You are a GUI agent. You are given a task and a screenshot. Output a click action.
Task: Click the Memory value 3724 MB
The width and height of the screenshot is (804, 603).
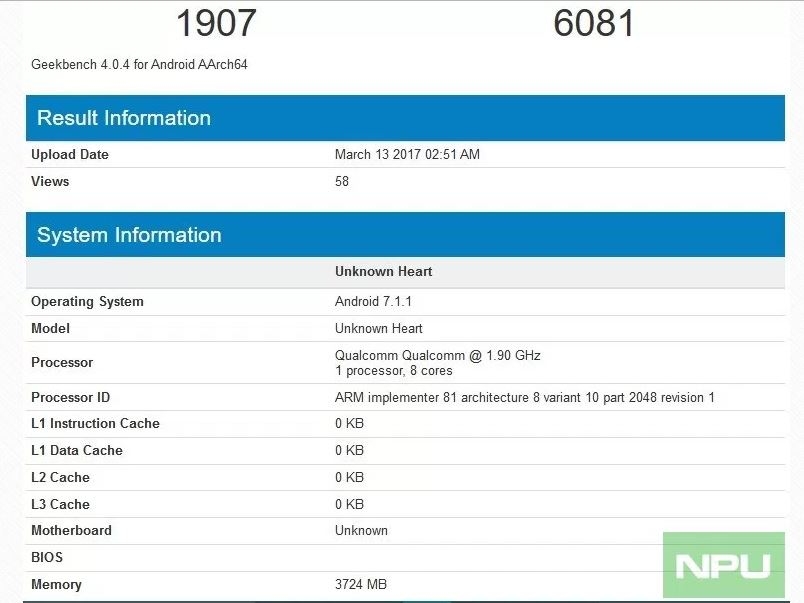[358, 584]
